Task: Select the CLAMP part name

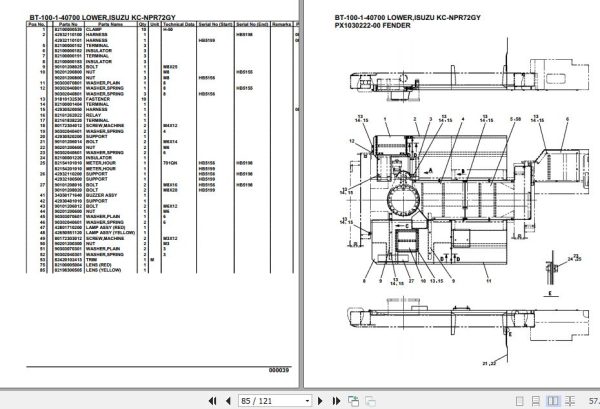Action: coord(94,29)
